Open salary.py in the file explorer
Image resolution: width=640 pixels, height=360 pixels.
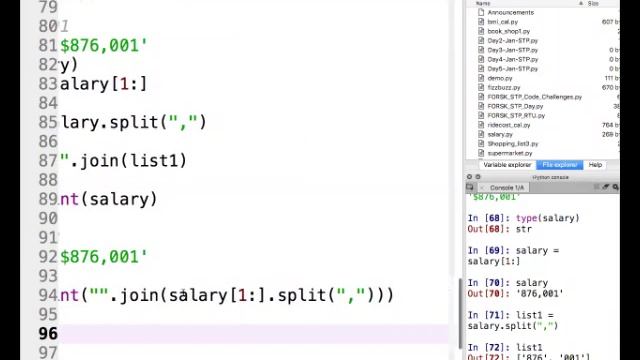(500, 134)
